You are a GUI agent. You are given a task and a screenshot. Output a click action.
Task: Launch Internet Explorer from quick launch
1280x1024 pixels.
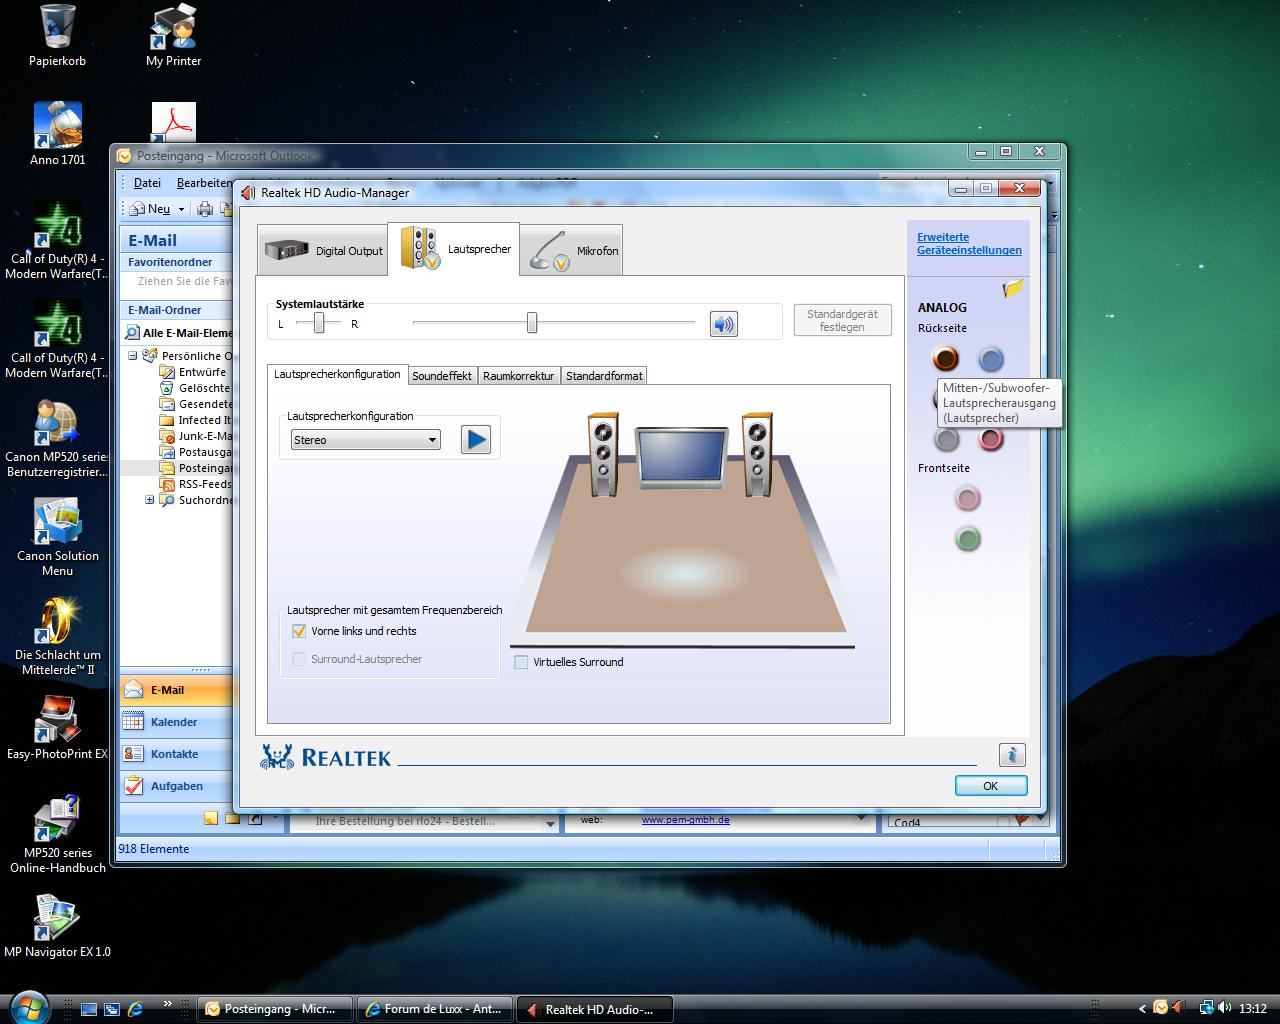coord(135,1009)
